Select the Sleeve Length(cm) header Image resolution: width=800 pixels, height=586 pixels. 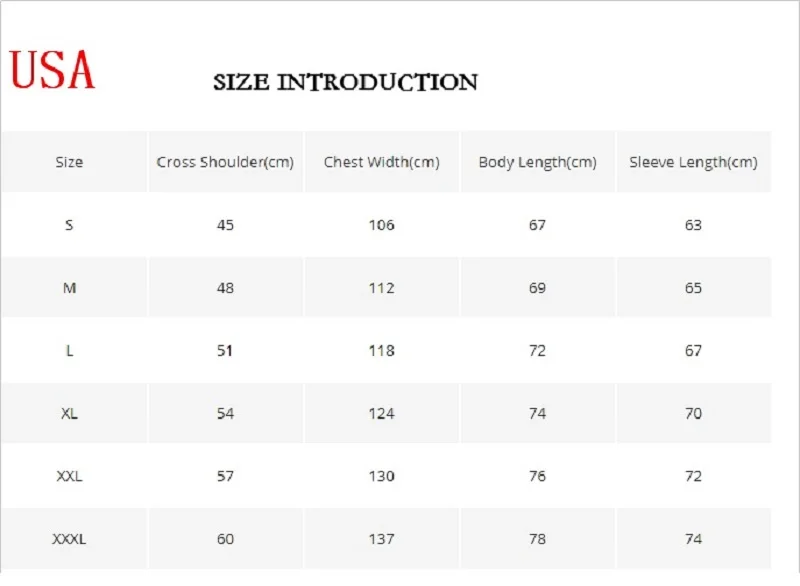pyautogui.click(x=693, y=162)
